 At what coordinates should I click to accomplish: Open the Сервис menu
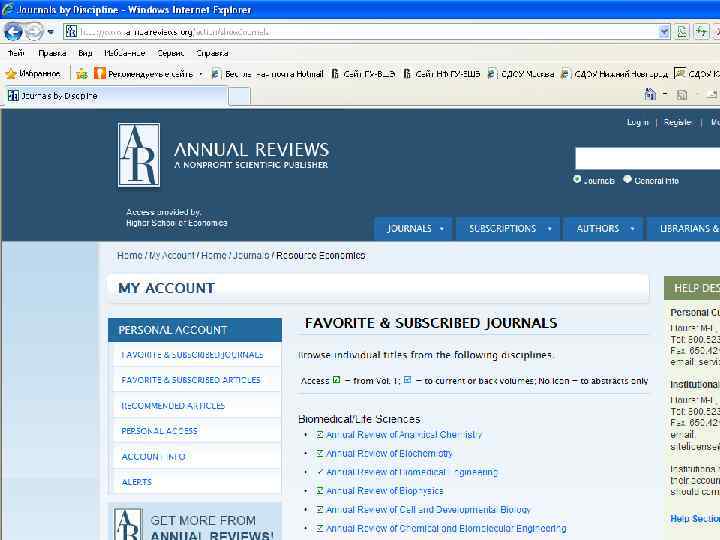pos(170,53)
